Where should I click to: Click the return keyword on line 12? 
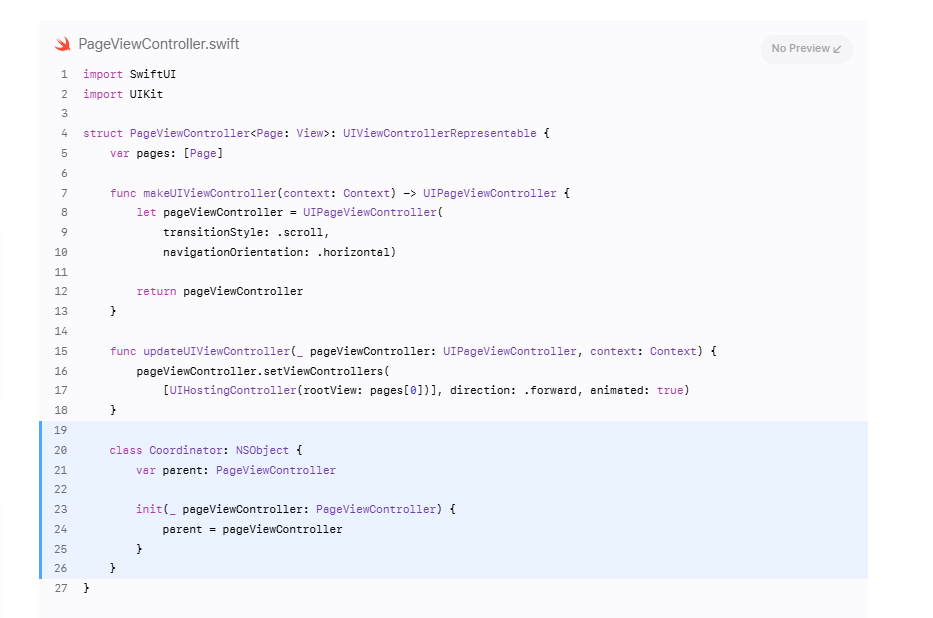pyautogui.click(x=156, y=291)
